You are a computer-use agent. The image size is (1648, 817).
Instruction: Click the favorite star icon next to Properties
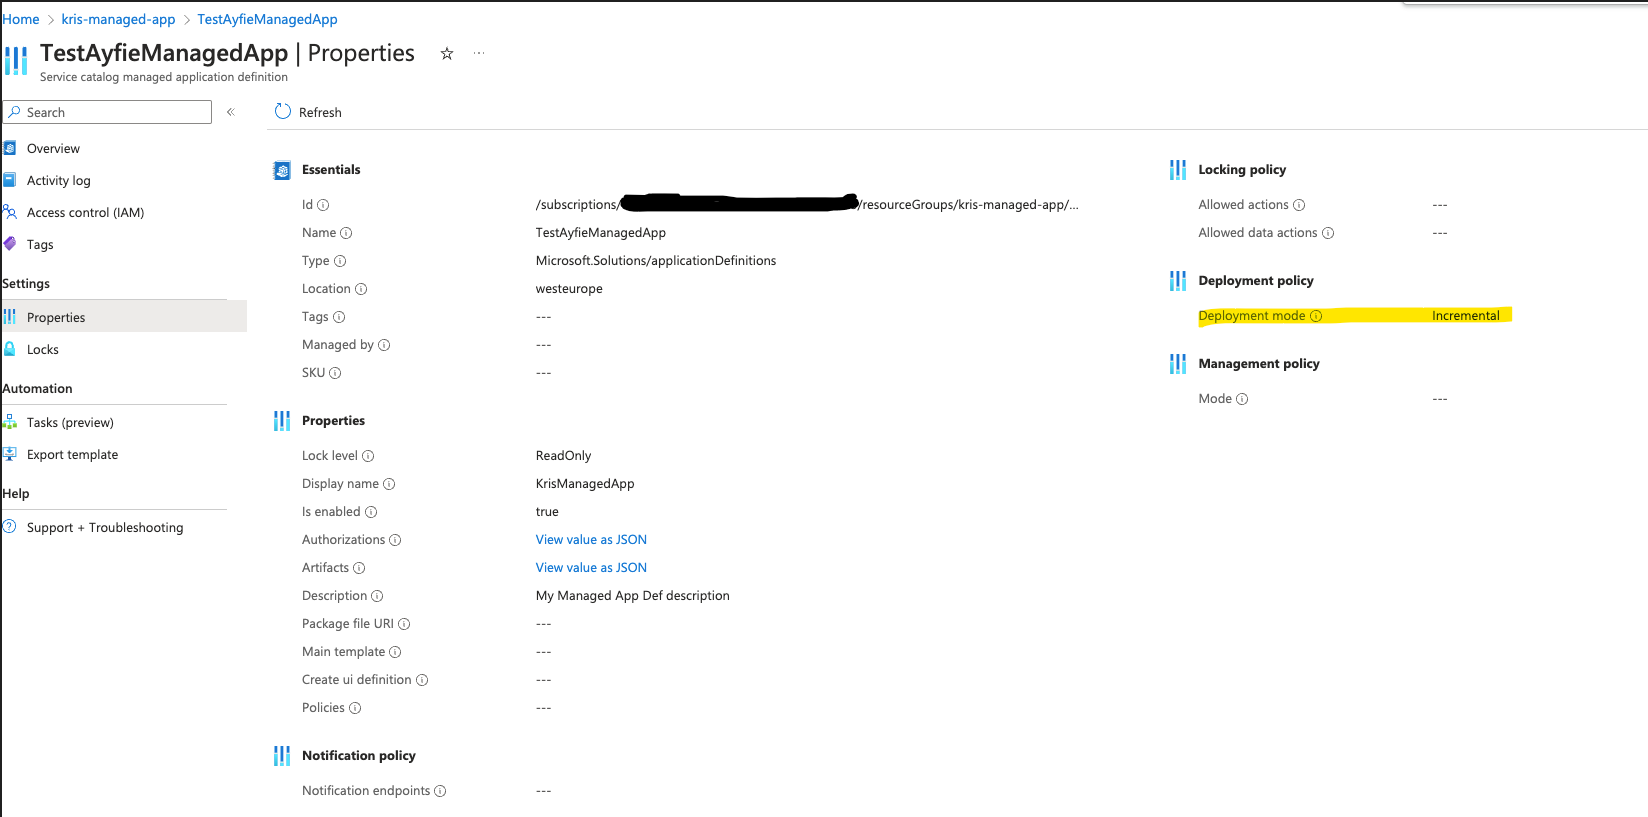coord(447,54)
